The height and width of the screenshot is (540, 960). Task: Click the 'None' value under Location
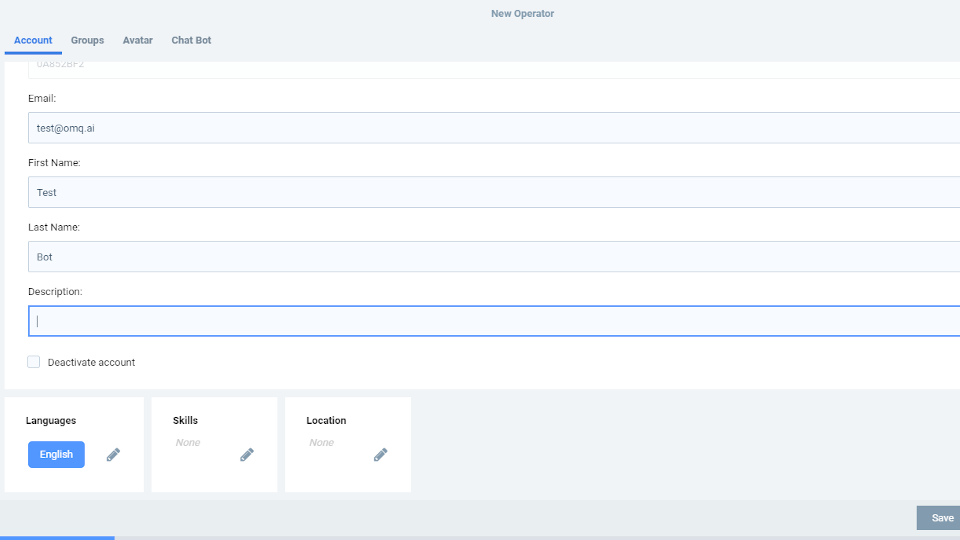(321, 443)
